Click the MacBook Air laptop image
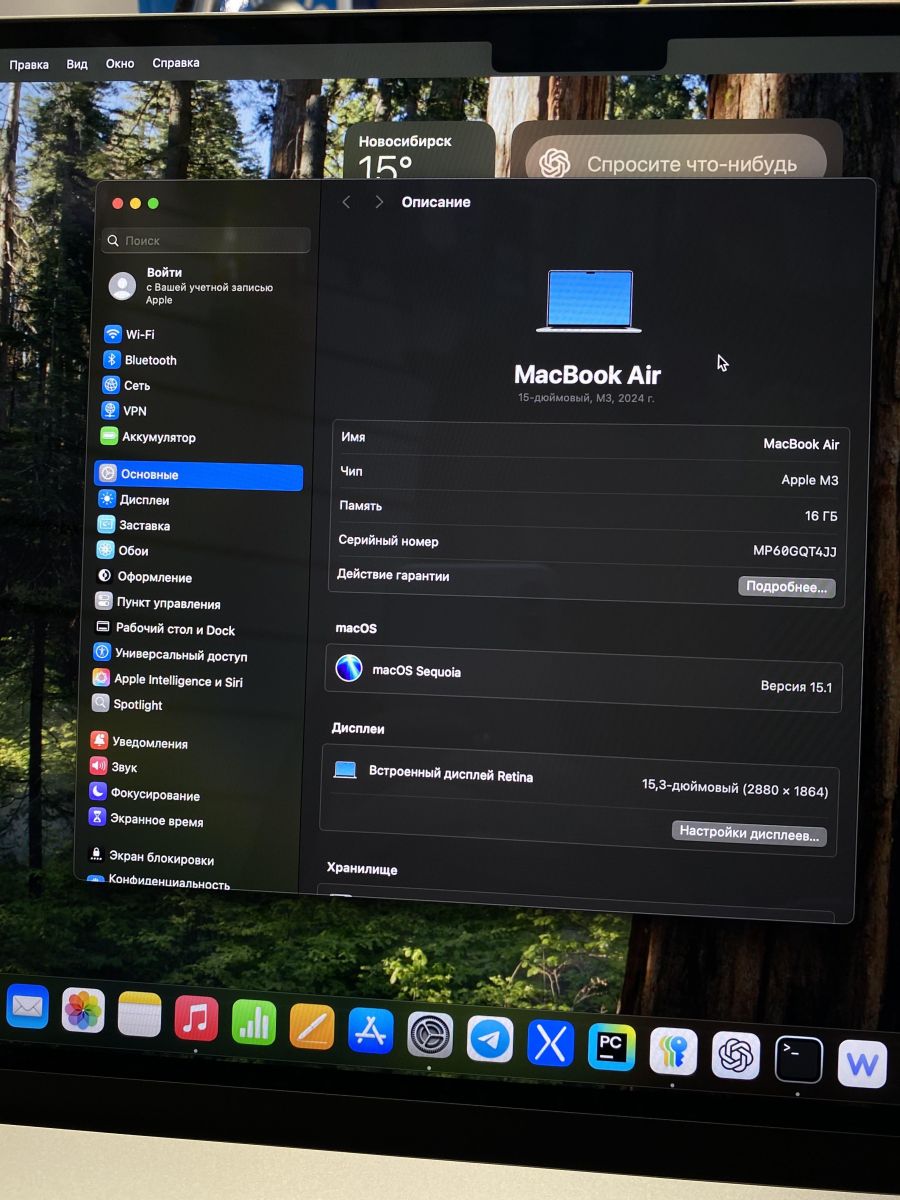Screen dimensions: 900x1200 589,300
